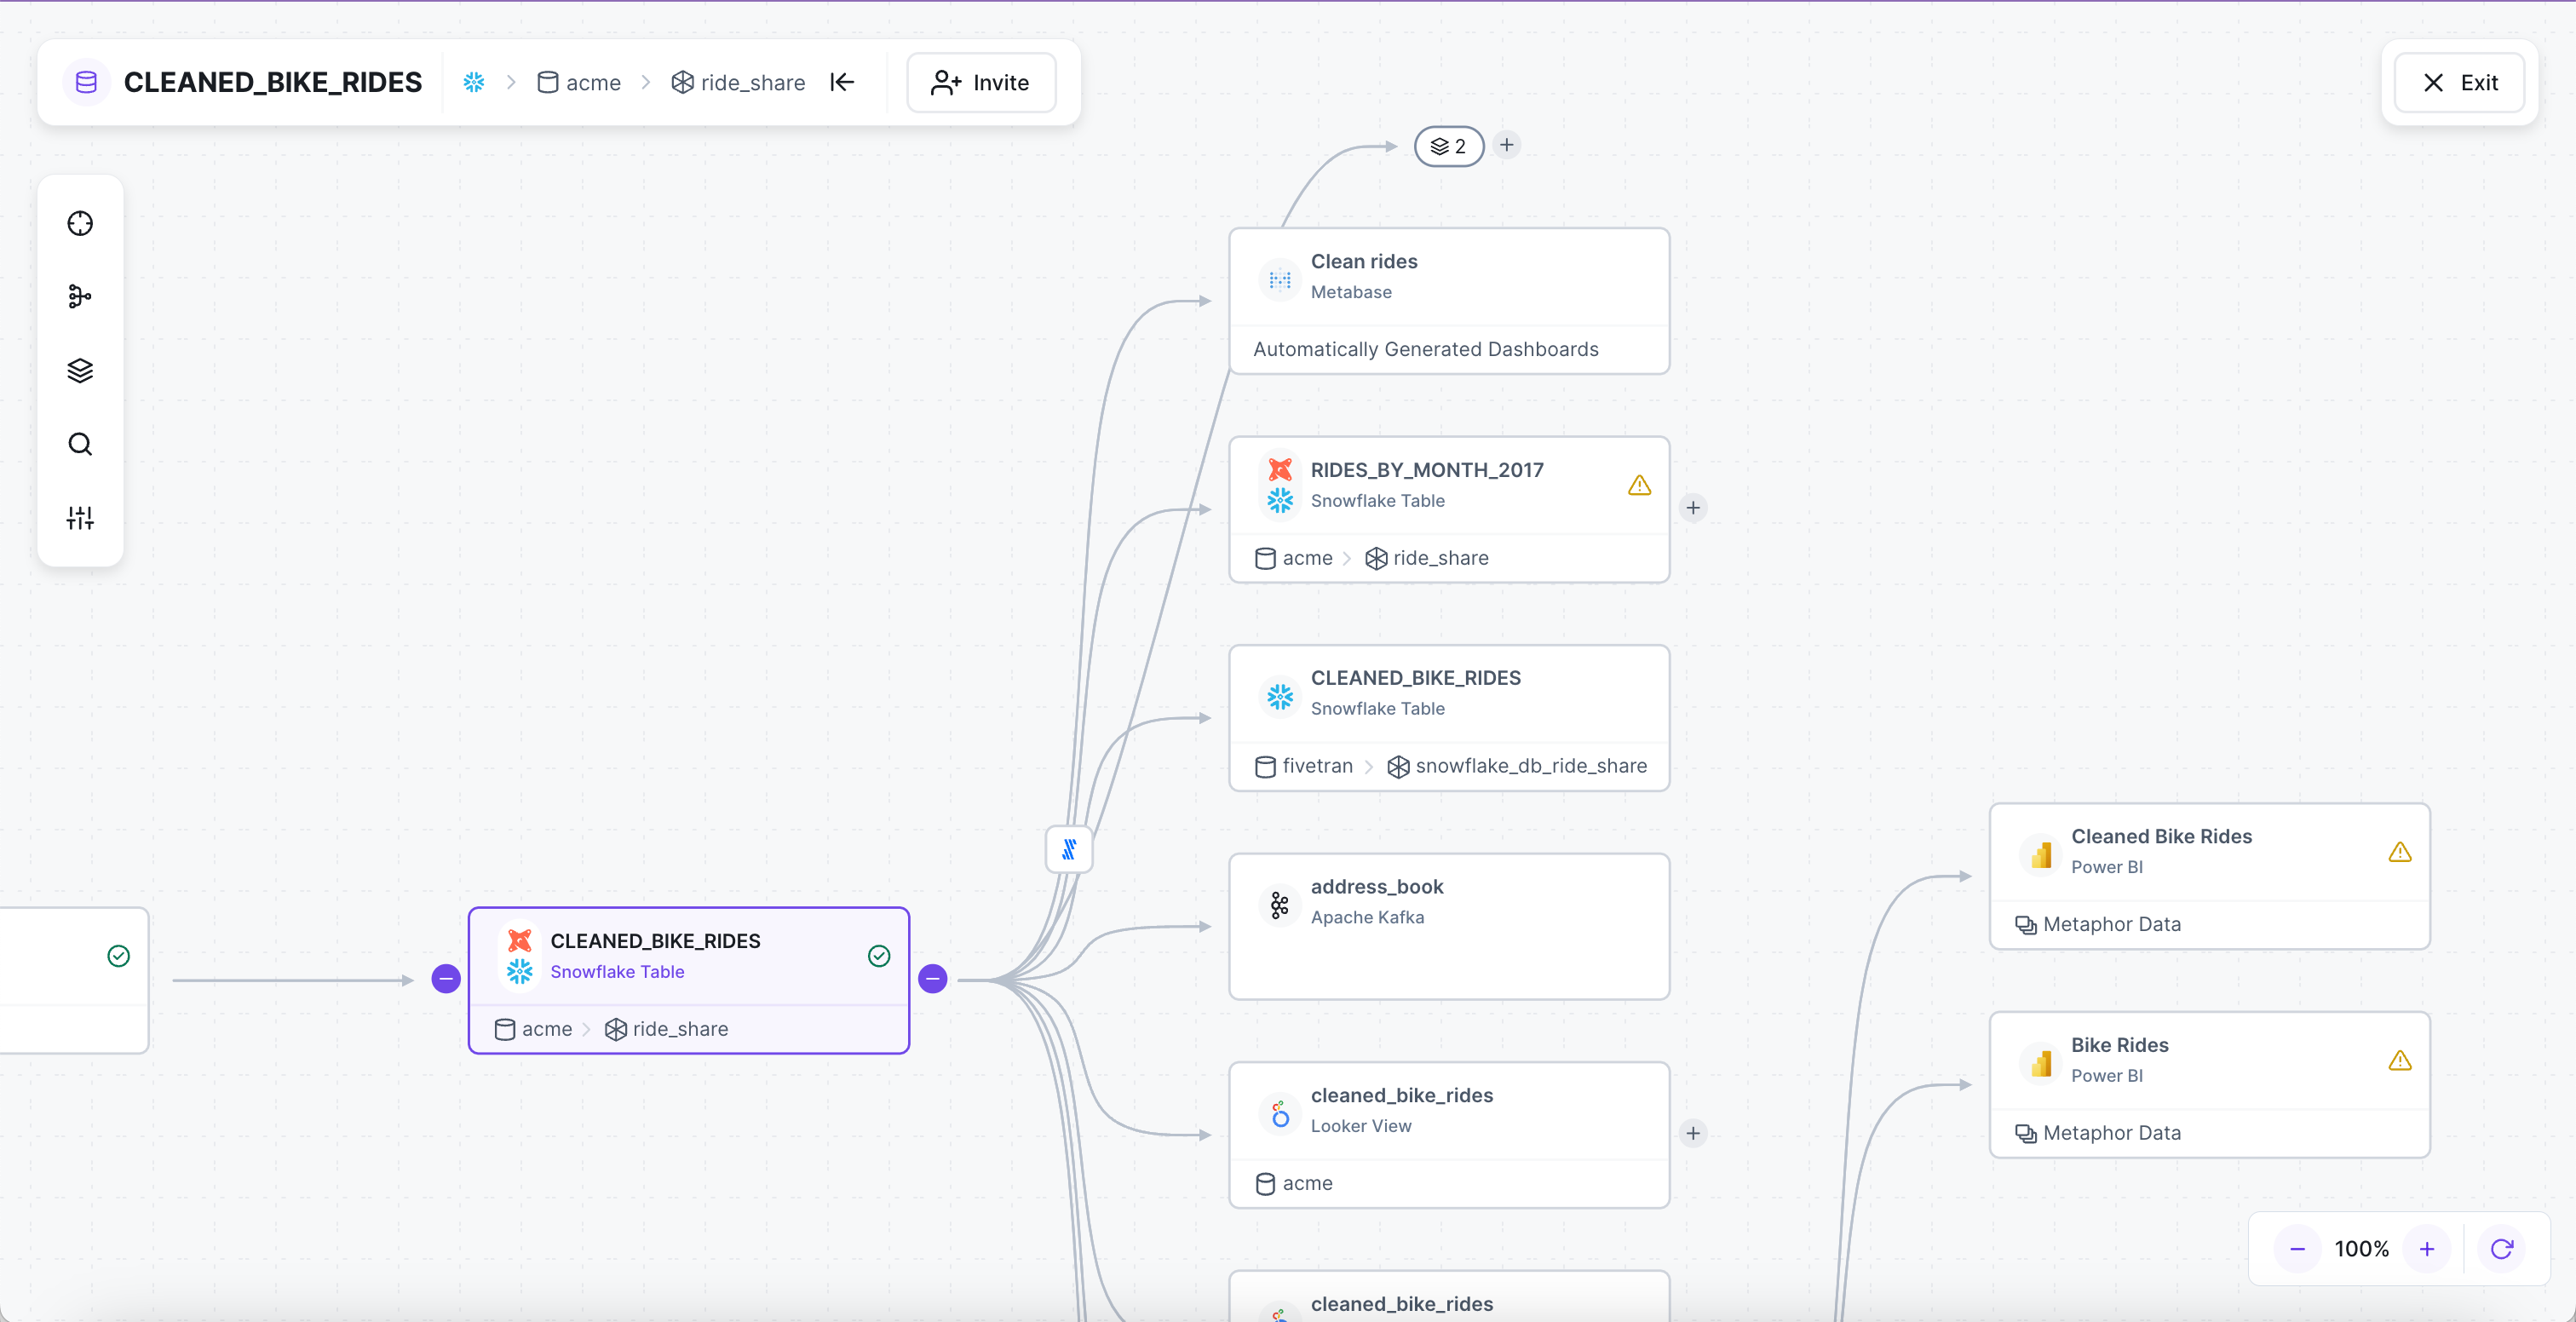Click 'Metaphor Data' under Cleaned Bike Rides
The height and width of the screenshot is (1322, 2576).
[x=2112, y=924]
